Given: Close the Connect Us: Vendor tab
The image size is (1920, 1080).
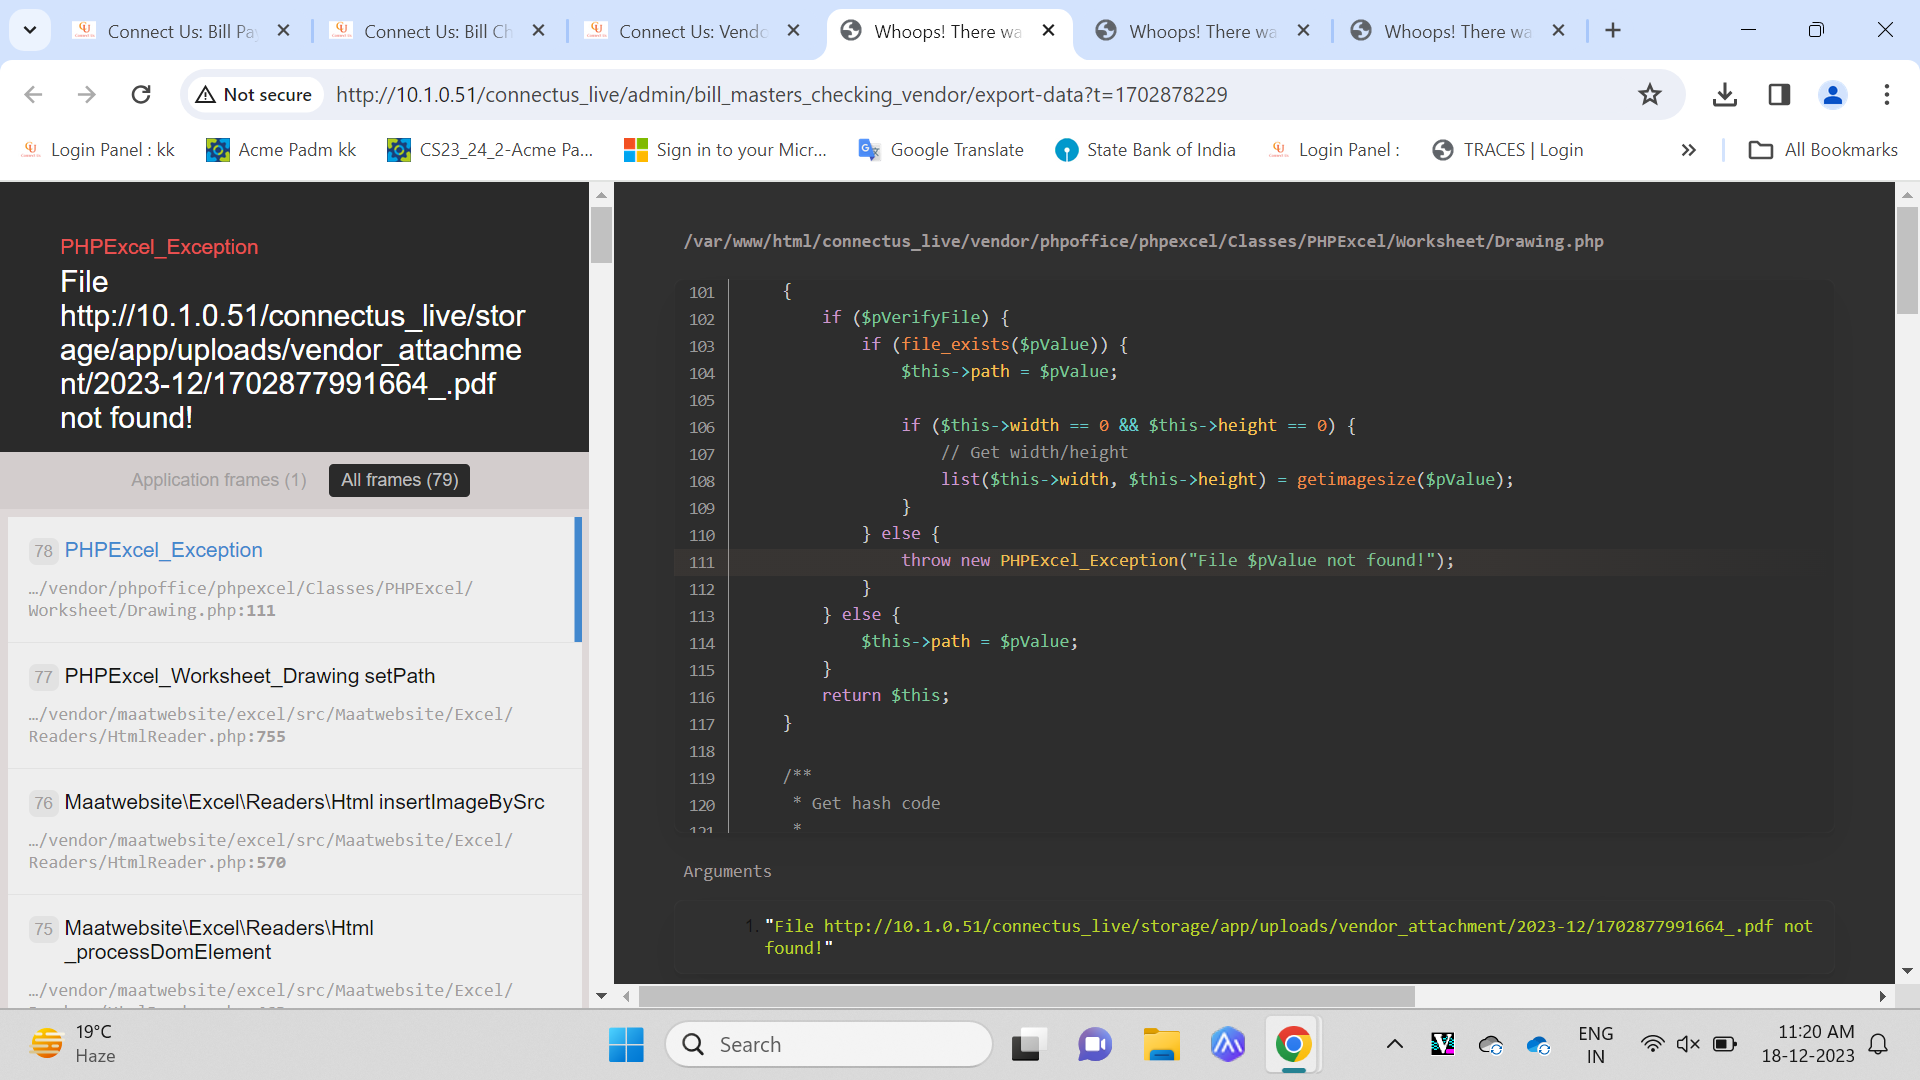Looking at the screenshot, I should tap(794, 31).
